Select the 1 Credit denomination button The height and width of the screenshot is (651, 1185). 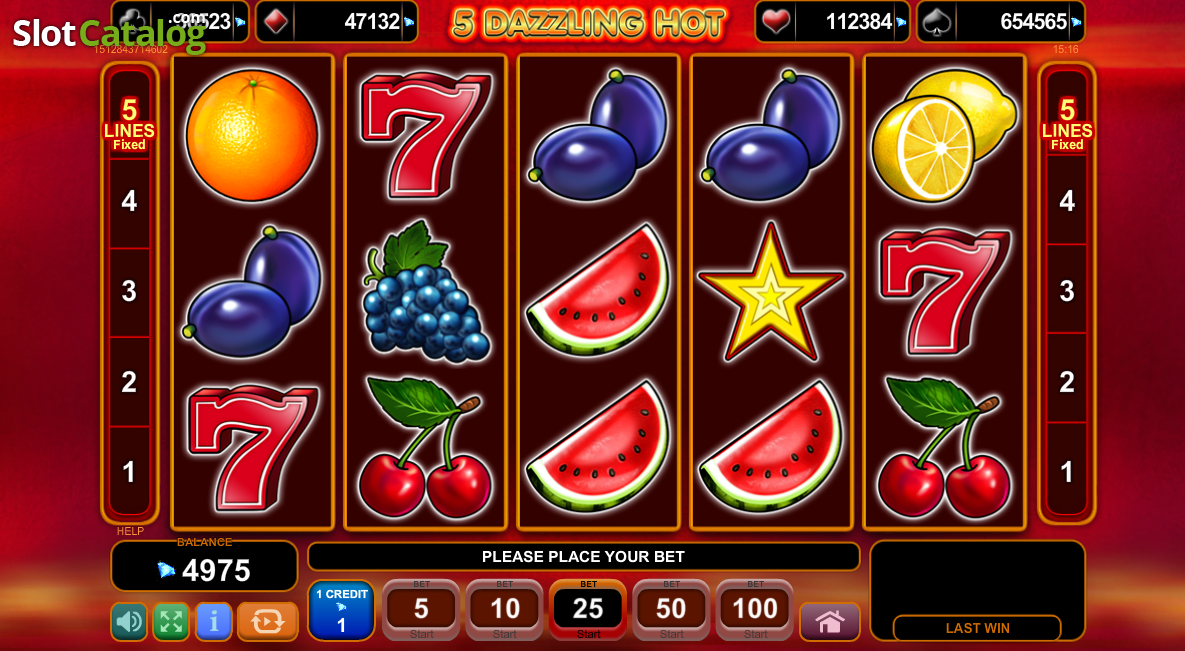[342, 610]
